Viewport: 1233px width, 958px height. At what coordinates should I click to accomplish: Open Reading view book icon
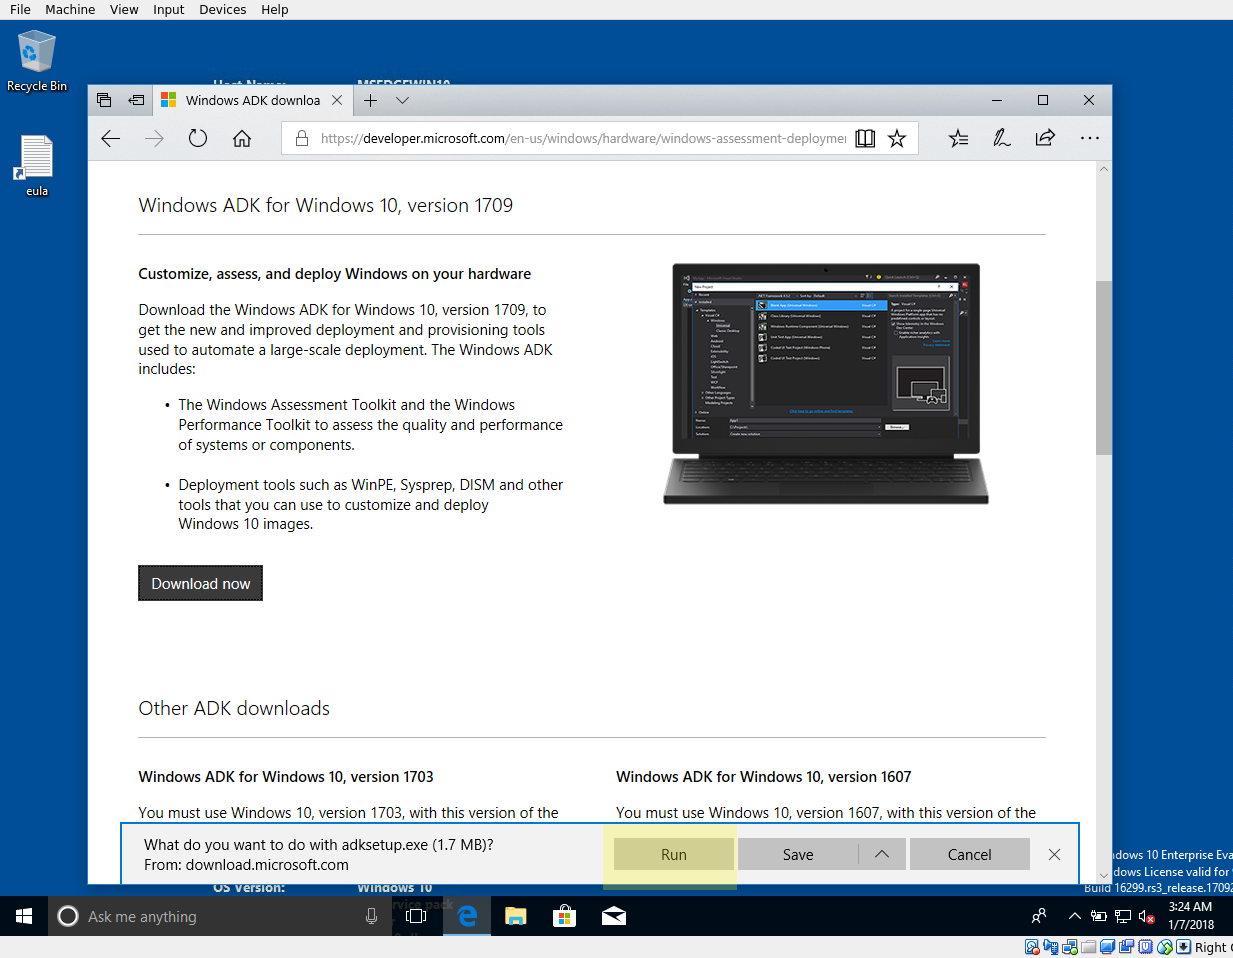pos(865,139)
